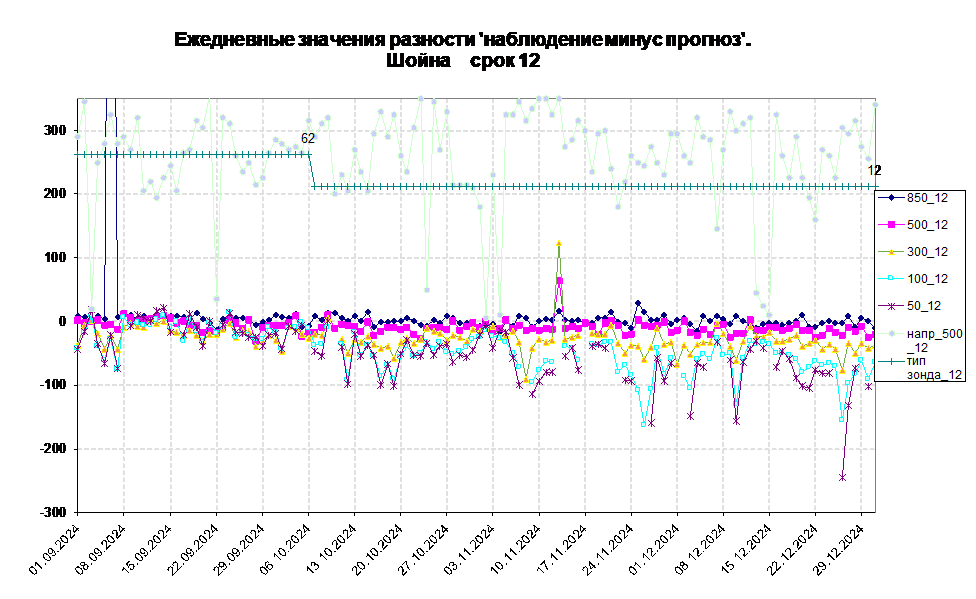976x599 pixels.
Task: Click the -300 y-axis value label
Action: 52,512
